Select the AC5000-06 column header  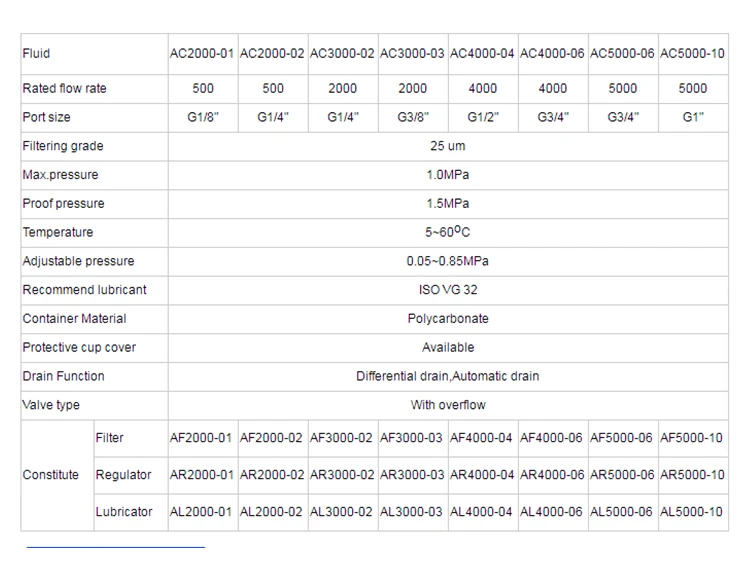pyautogui.click(x=623, y=54)
